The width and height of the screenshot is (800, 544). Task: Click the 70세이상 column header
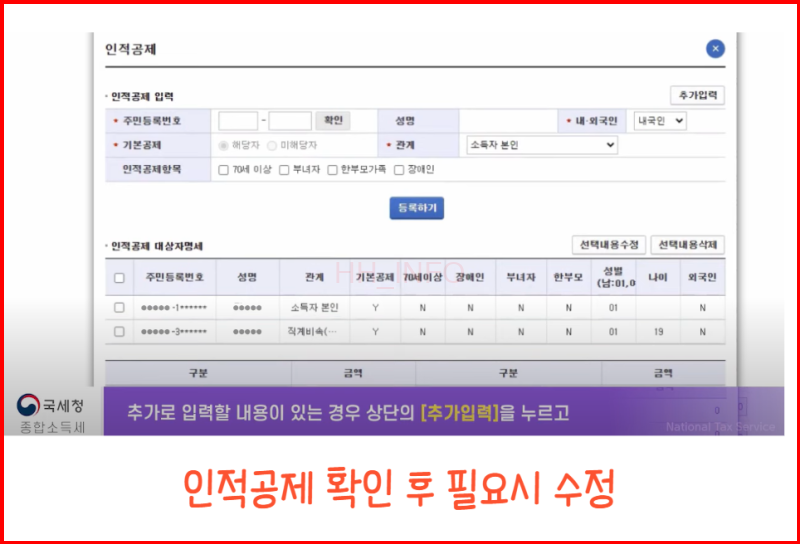point(423,277)
